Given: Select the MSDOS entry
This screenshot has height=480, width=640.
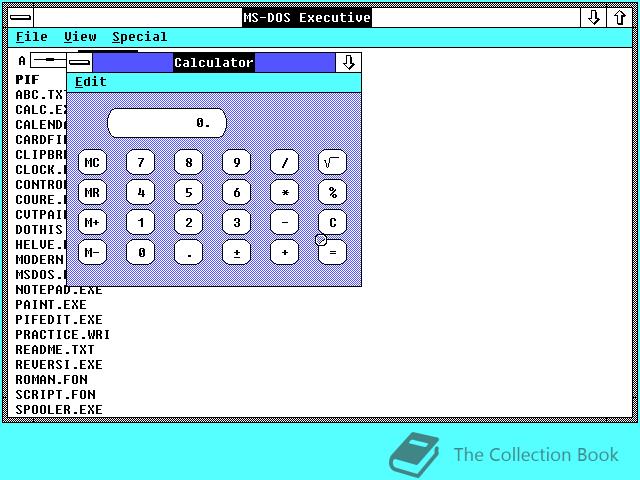Looking at the screenshot, I should tap(40, 275).
